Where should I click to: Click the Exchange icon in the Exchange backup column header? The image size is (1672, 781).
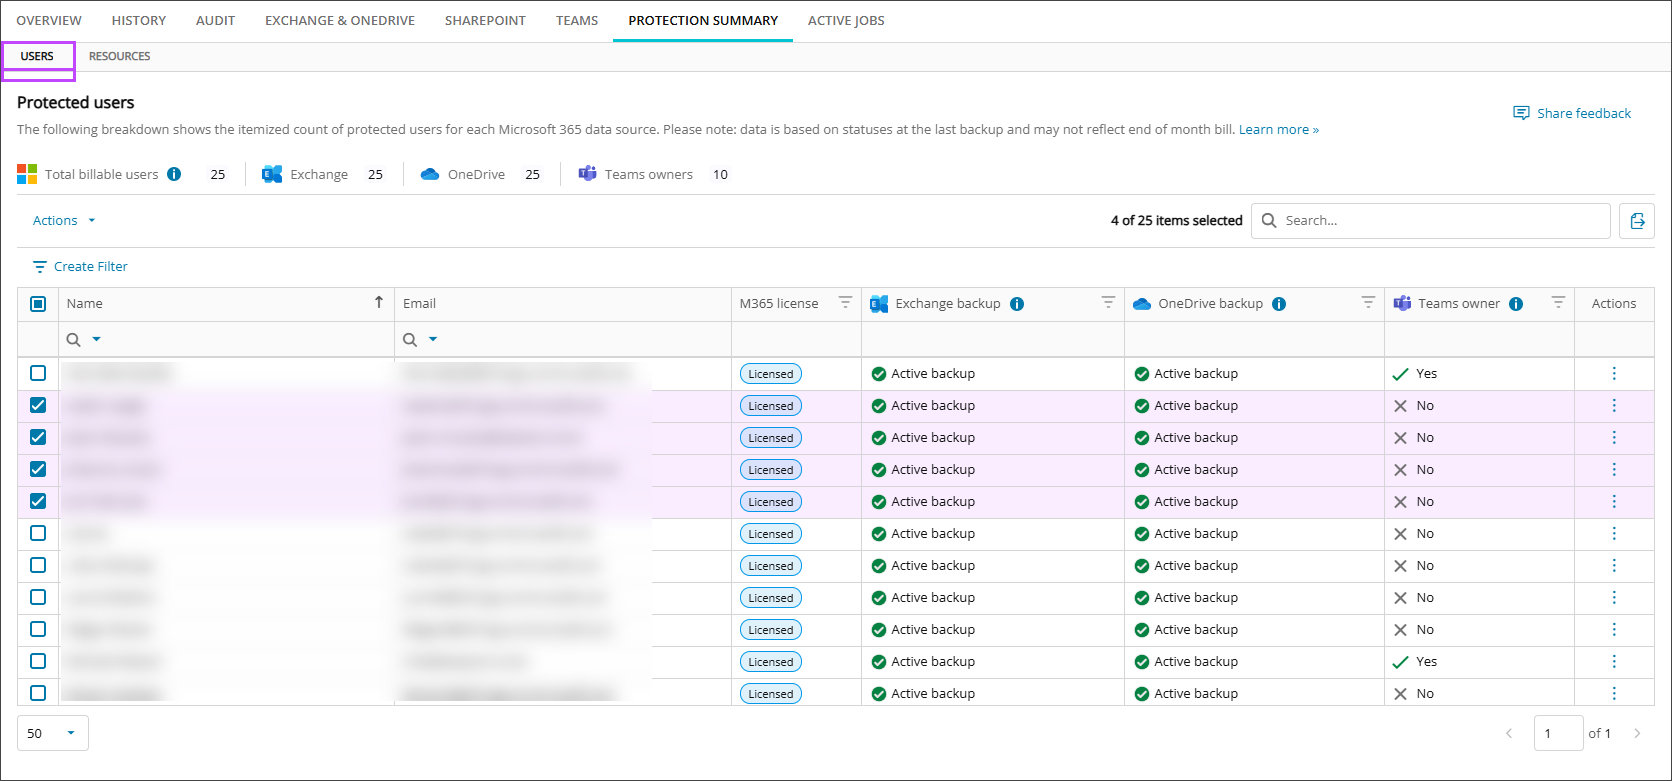[x=879, y=304]
